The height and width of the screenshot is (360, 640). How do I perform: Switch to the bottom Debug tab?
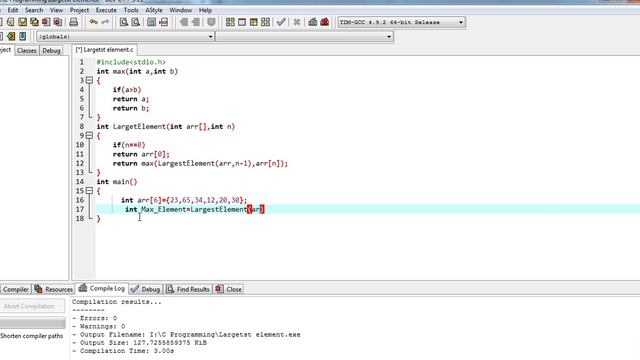(x=146, y=289)
